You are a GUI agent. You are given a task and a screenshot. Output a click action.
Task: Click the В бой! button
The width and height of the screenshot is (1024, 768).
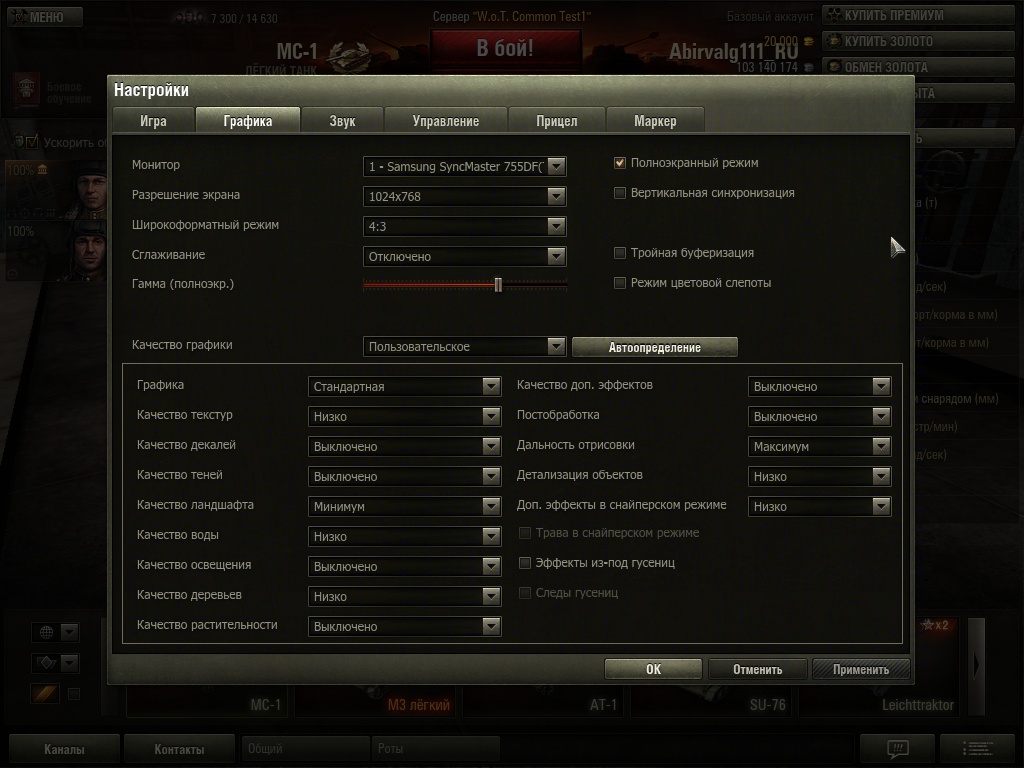[505, 48]
